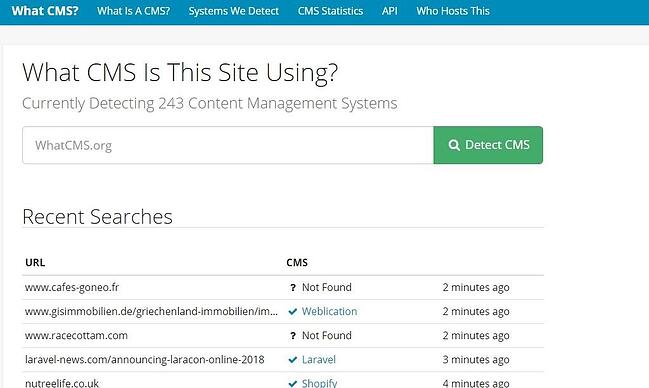Viewport: 649px width, 388px height.
Task: Select the www.gisimmobilien.de URL cell
Action: (x=151, y=311)
